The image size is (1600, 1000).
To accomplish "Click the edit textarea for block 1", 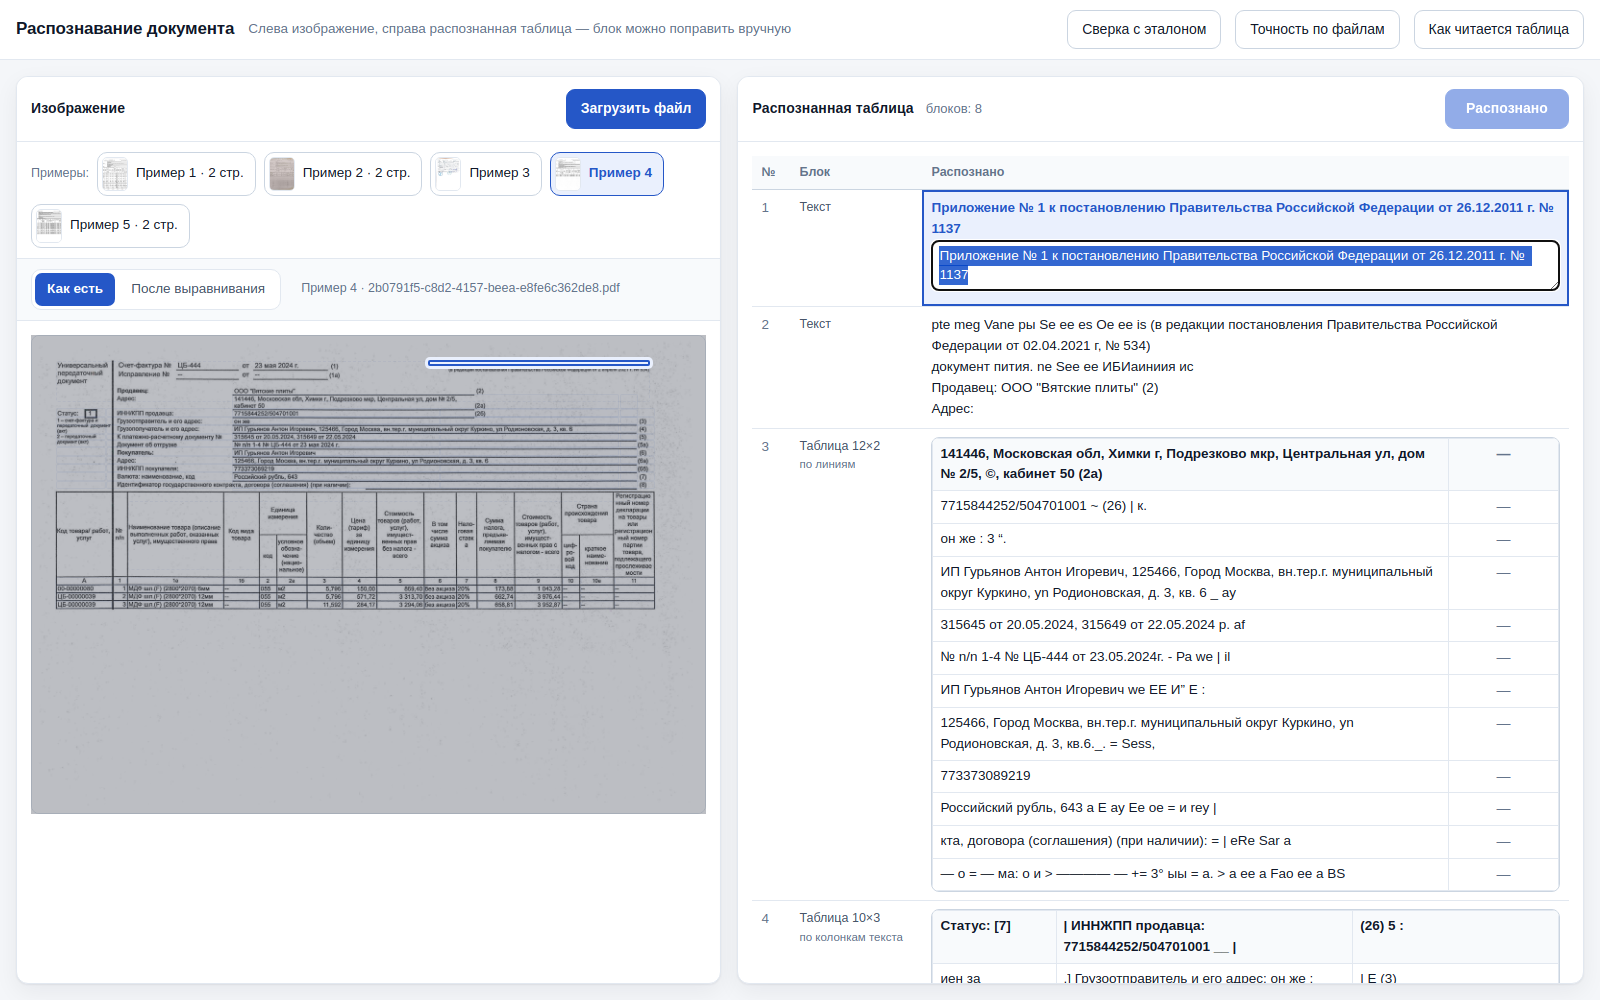I will pyautogui.click(x=1245, y=265).
